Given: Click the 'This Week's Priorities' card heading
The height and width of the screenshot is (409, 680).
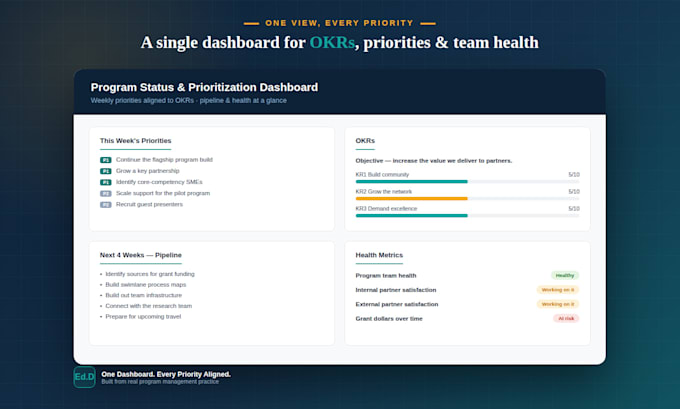Looking at the screenshot, I should [x=135, y=141].
